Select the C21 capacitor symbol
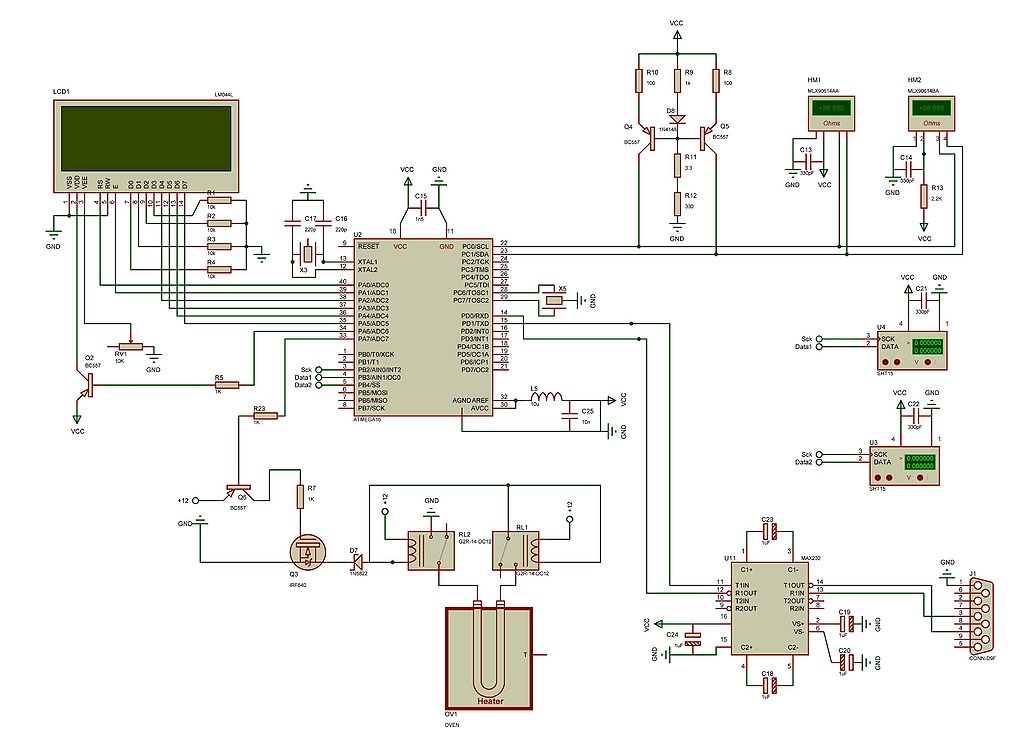This screenshot has width=1024, height=755. 923,301
